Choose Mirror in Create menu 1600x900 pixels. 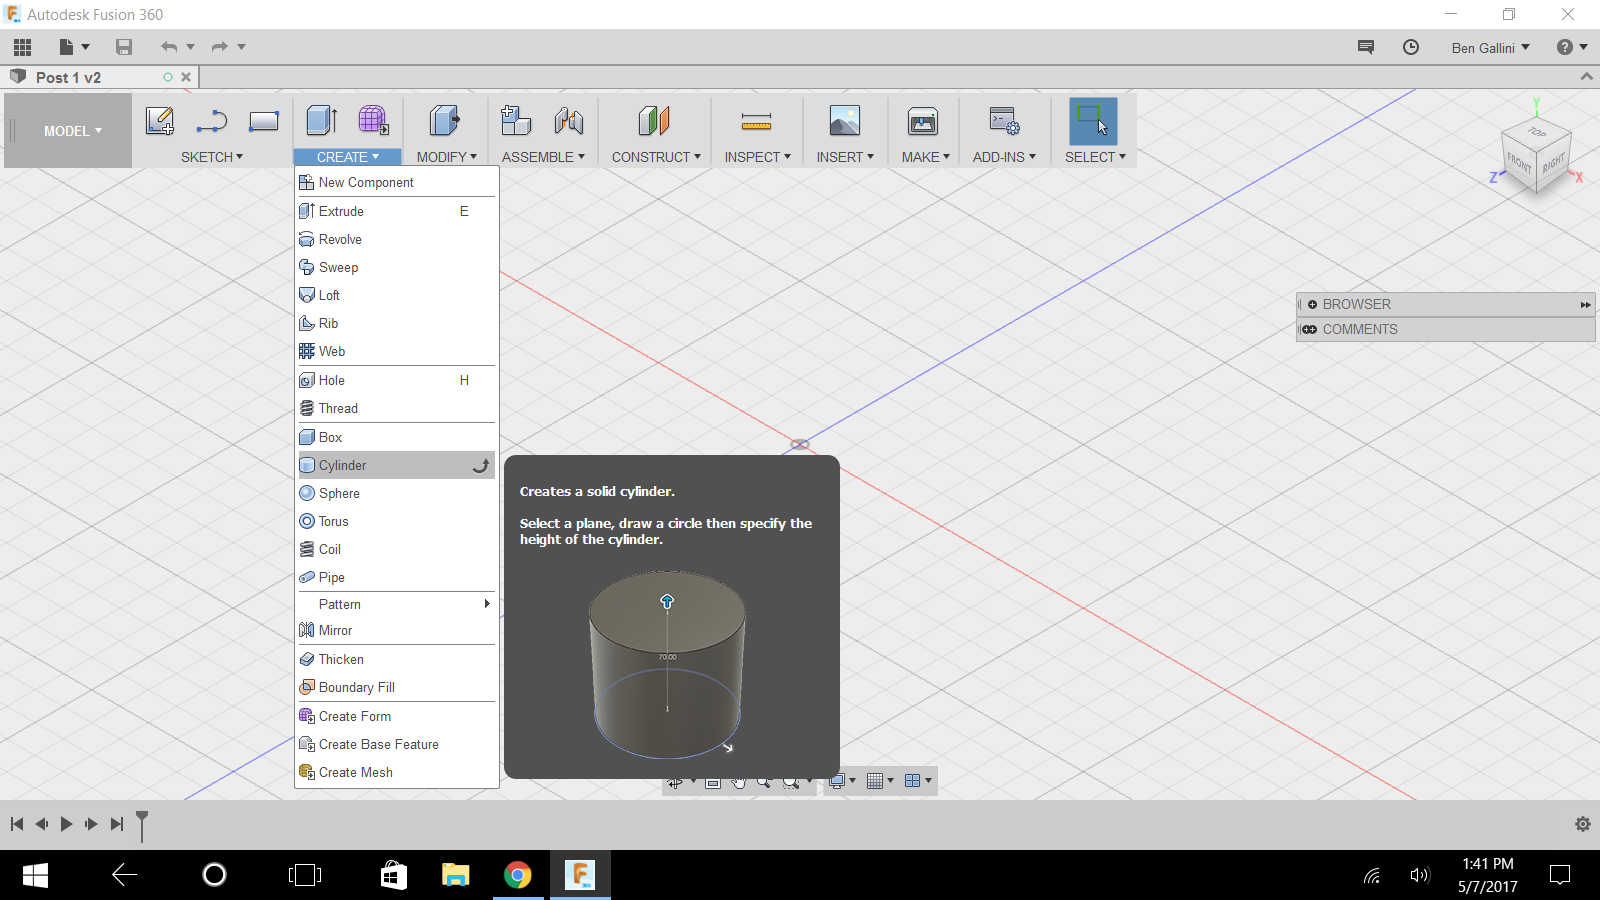pos(397,630)
